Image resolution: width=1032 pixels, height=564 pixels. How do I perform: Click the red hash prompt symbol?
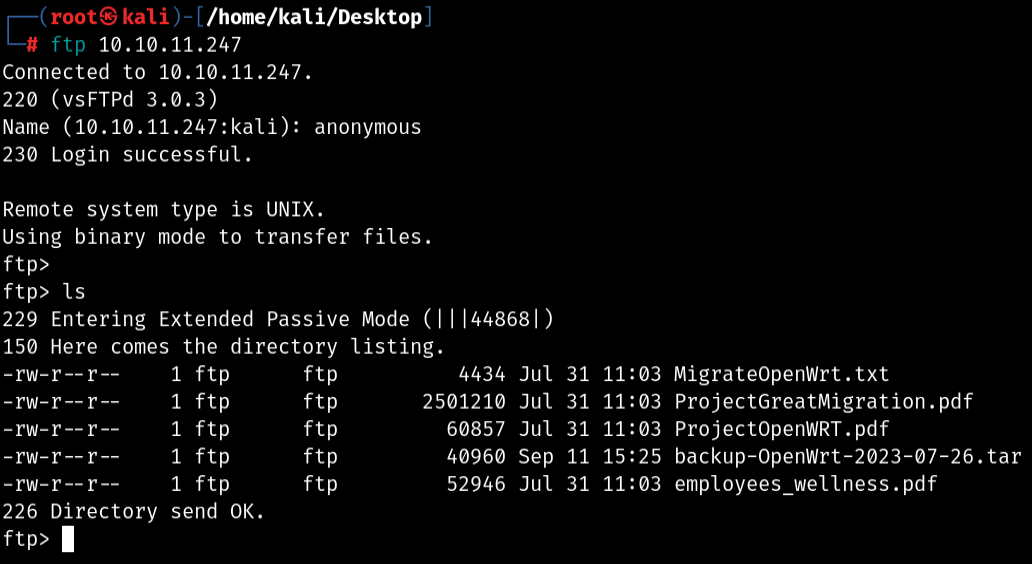pos(32,45)
